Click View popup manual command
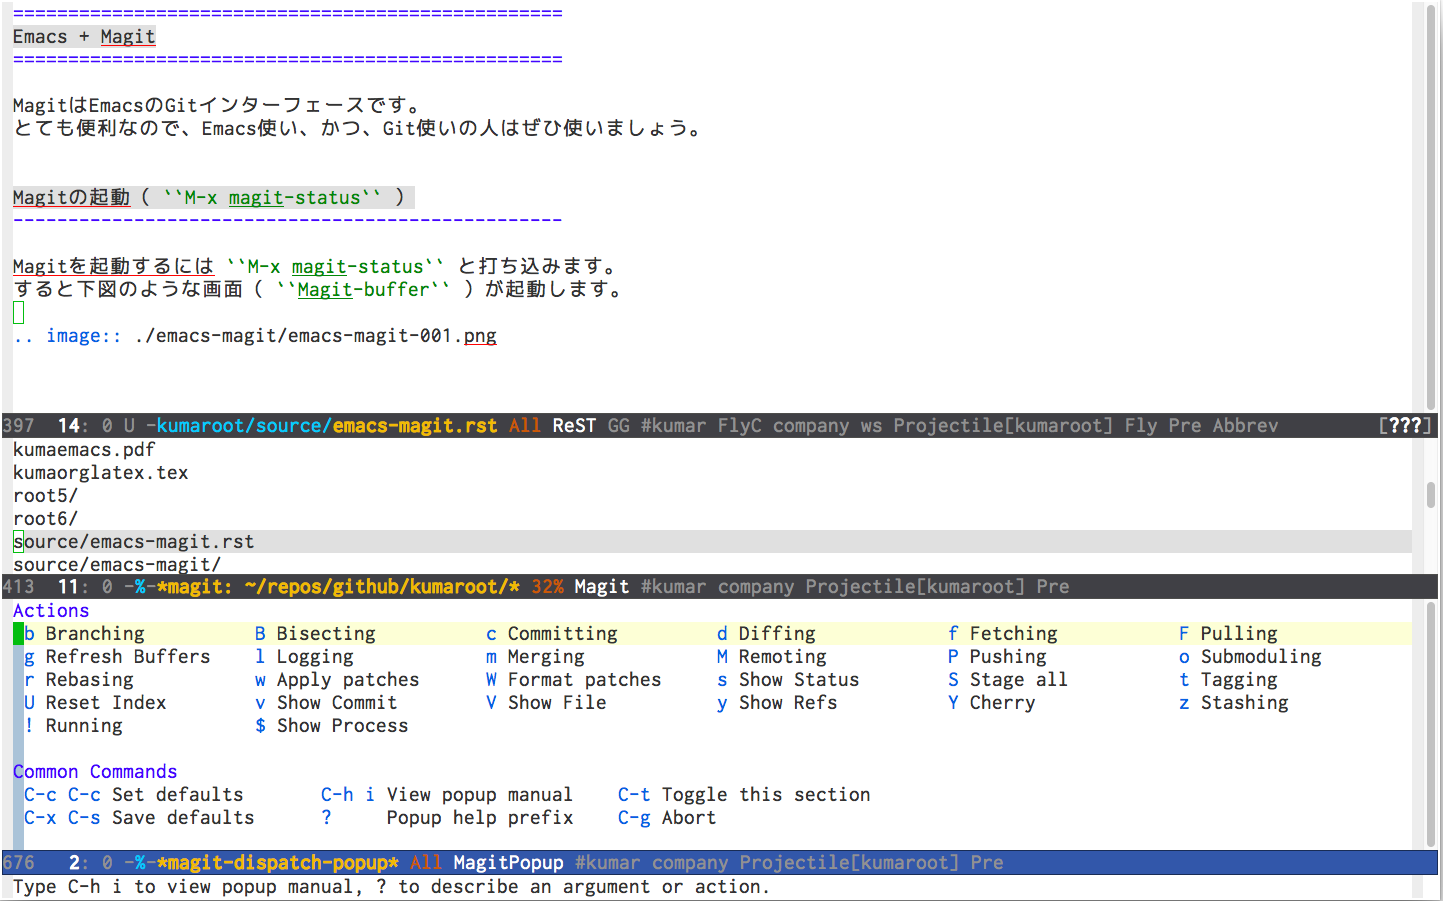 click(x=447, y=794)
